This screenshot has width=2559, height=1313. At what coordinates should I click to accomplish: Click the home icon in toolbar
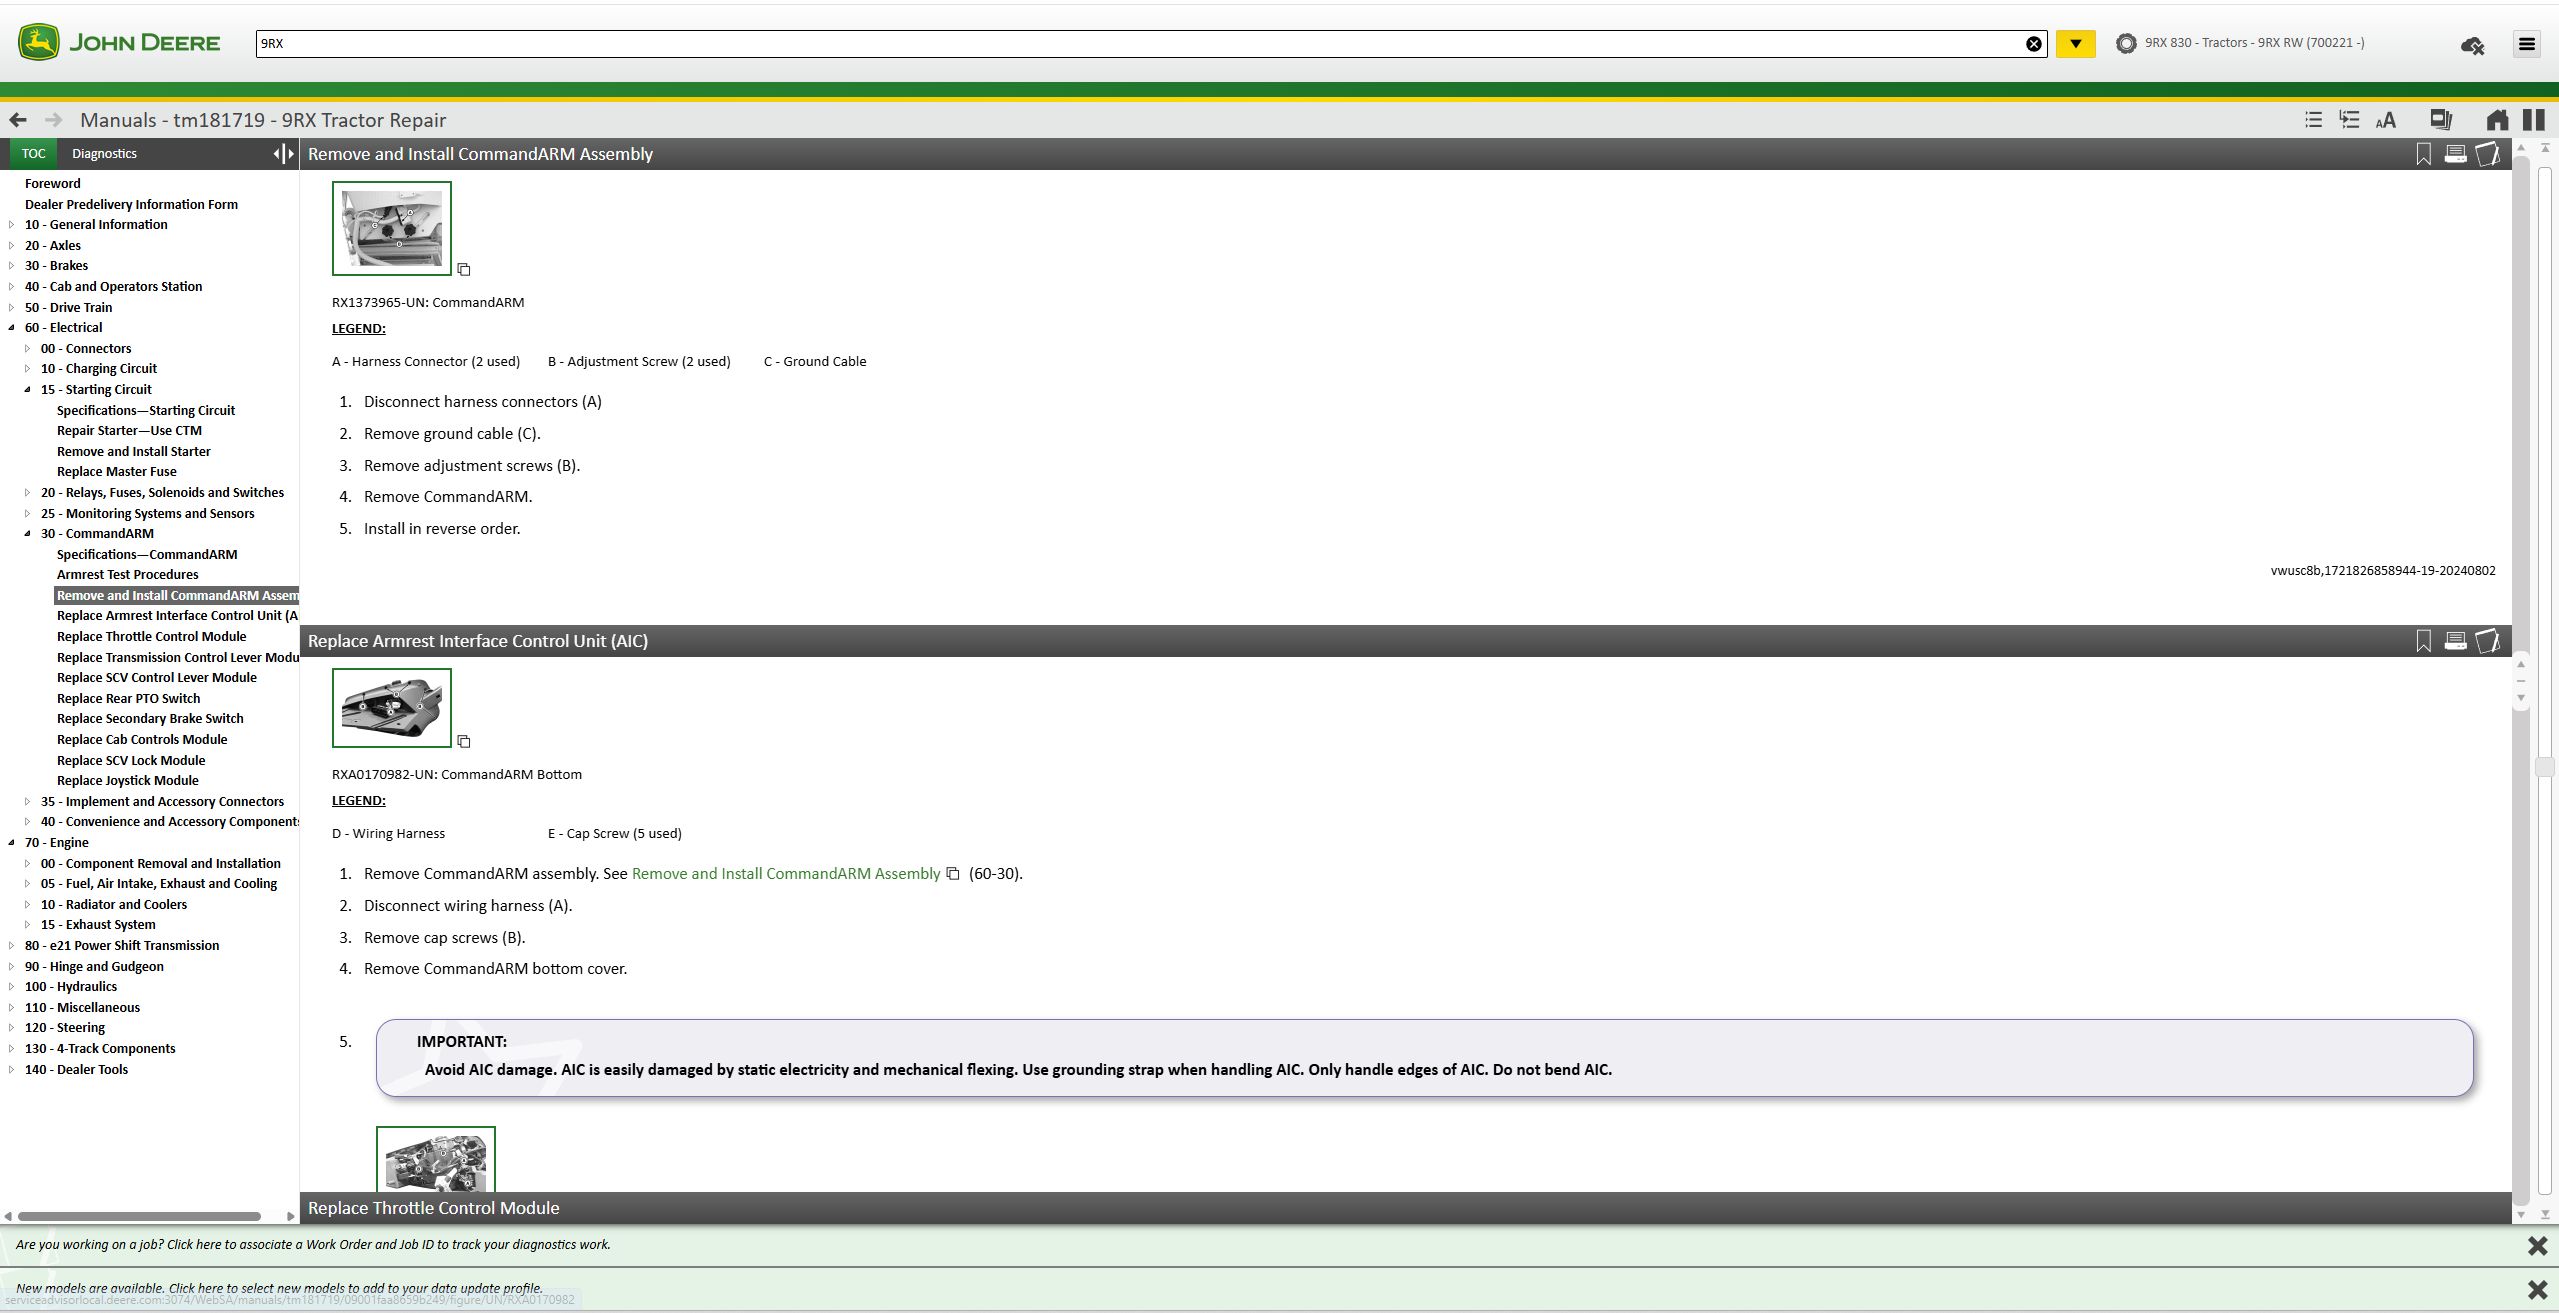tap(2497, 121)
